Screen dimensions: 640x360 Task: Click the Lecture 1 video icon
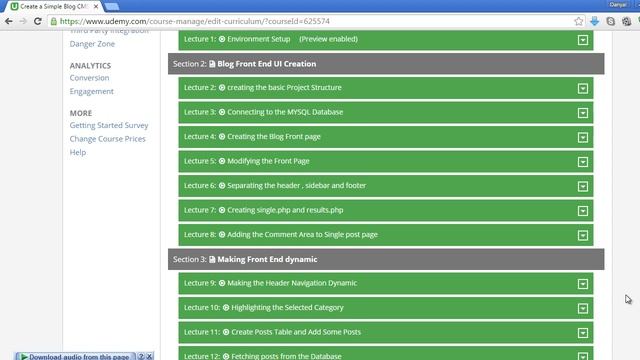222,39
